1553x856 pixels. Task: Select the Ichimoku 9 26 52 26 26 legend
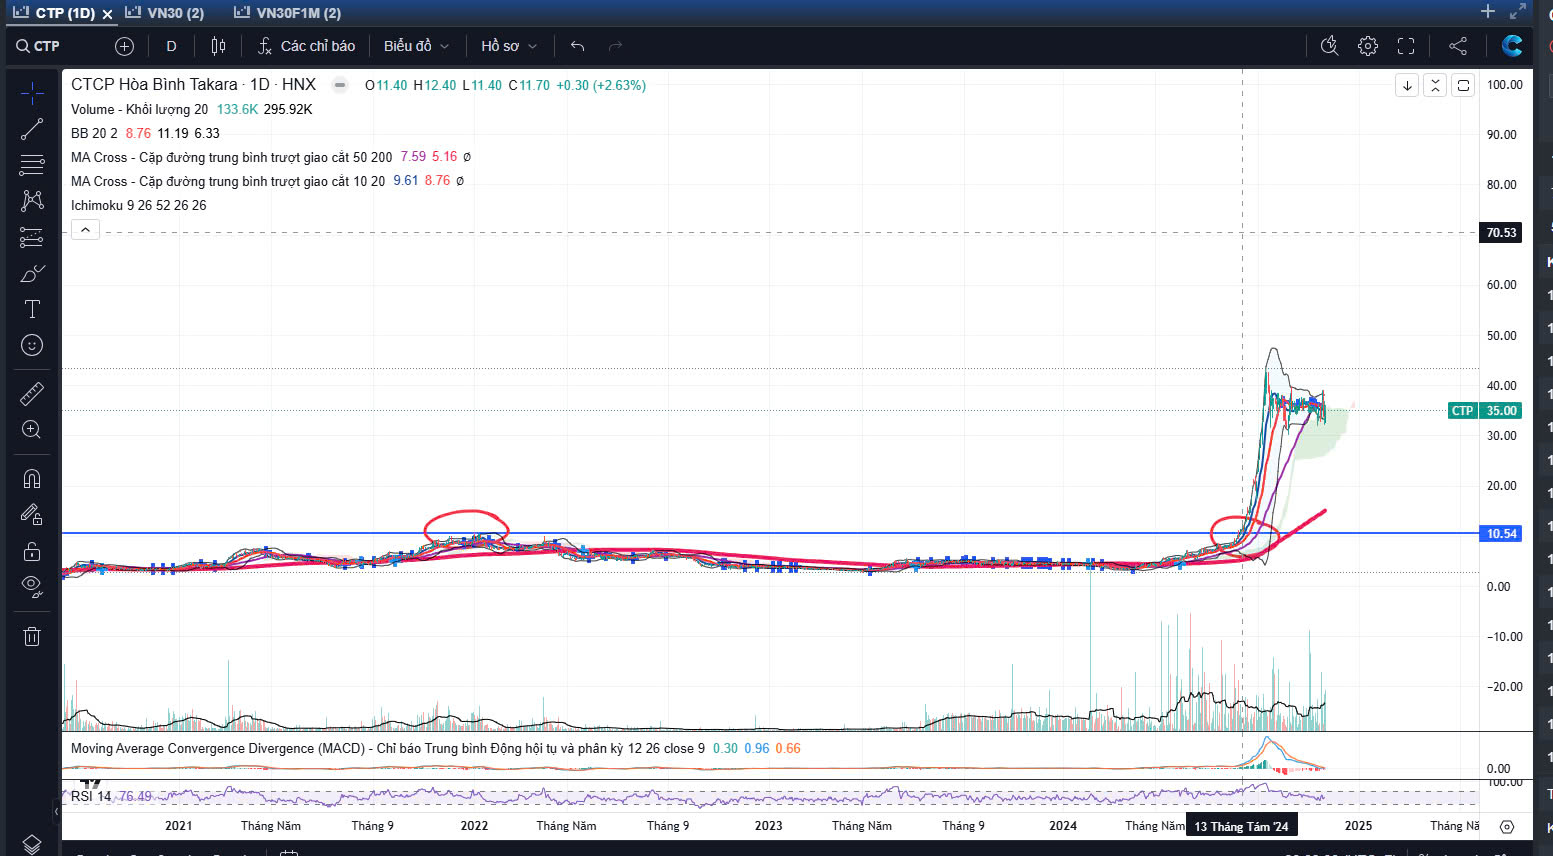[x=139, y=205]
